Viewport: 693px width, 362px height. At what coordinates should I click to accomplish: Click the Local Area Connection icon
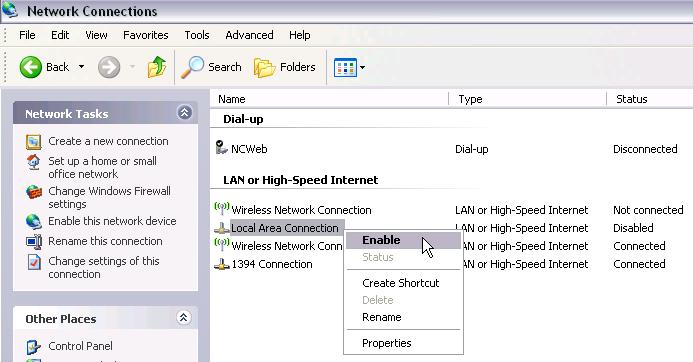(x=221, y=228)
